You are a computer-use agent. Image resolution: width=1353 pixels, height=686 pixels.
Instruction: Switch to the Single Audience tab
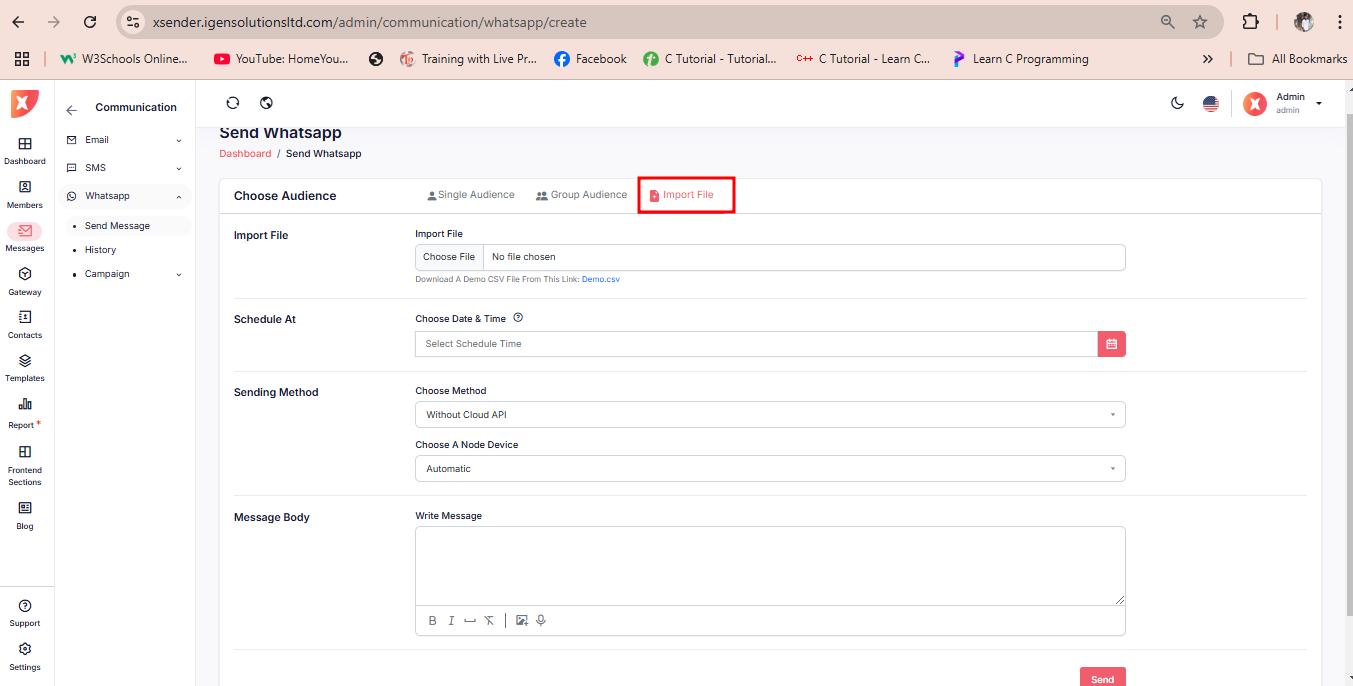[x=471, y=195]
